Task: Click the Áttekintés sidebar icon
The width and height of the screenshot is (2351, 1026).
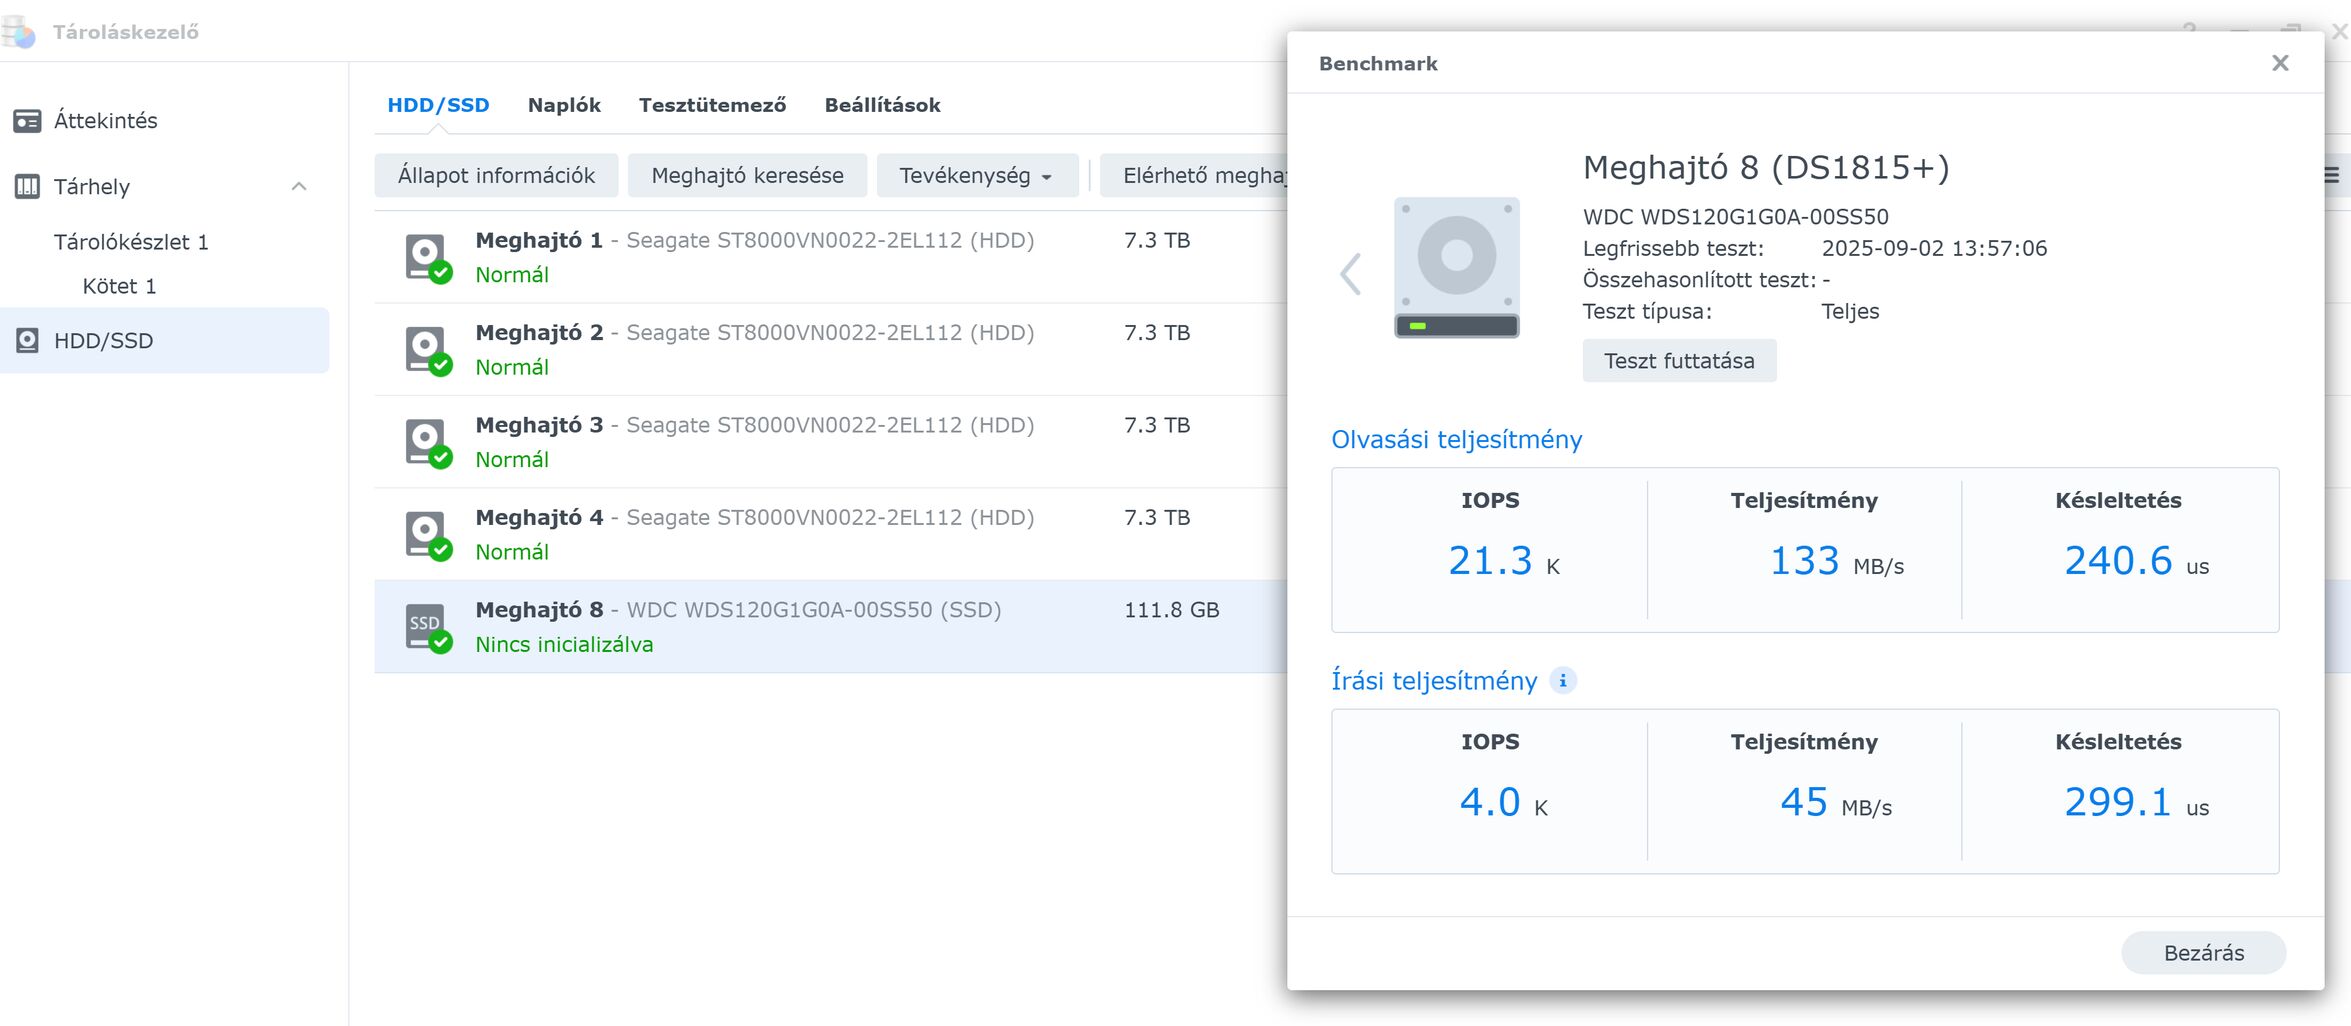Action: (27, 121)
